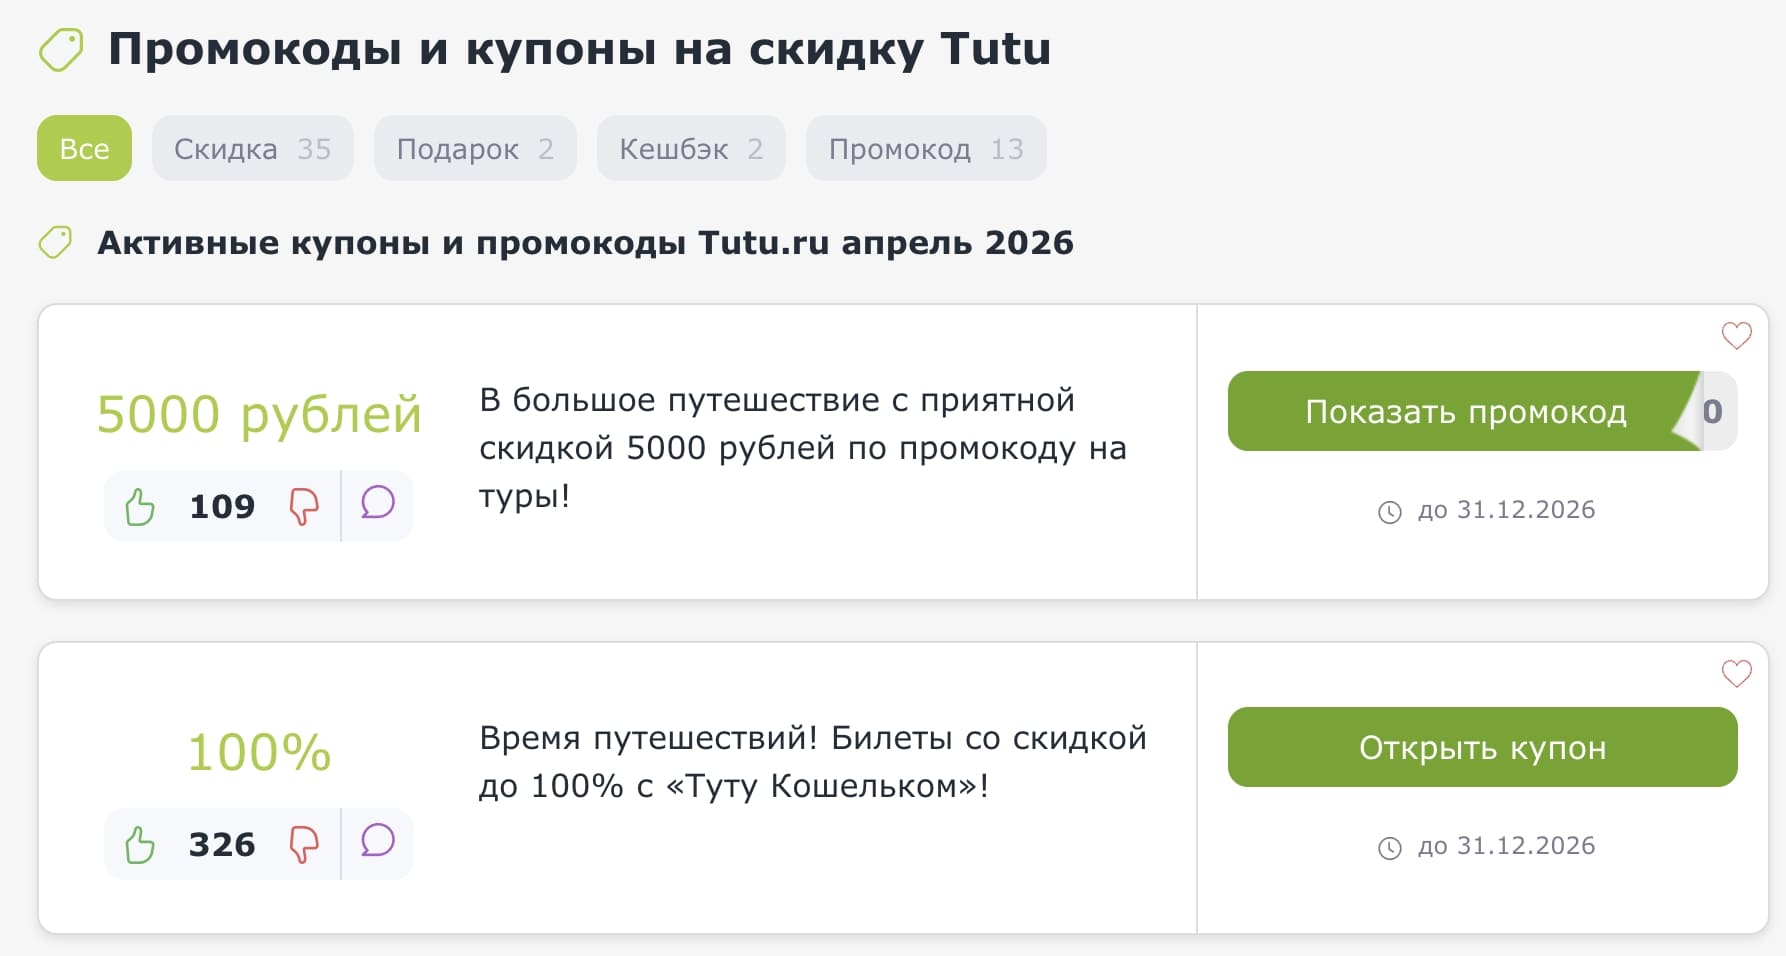
Task: Select the Промокод 13 filter
Action: pyautogui.click(x=925, y=148)
